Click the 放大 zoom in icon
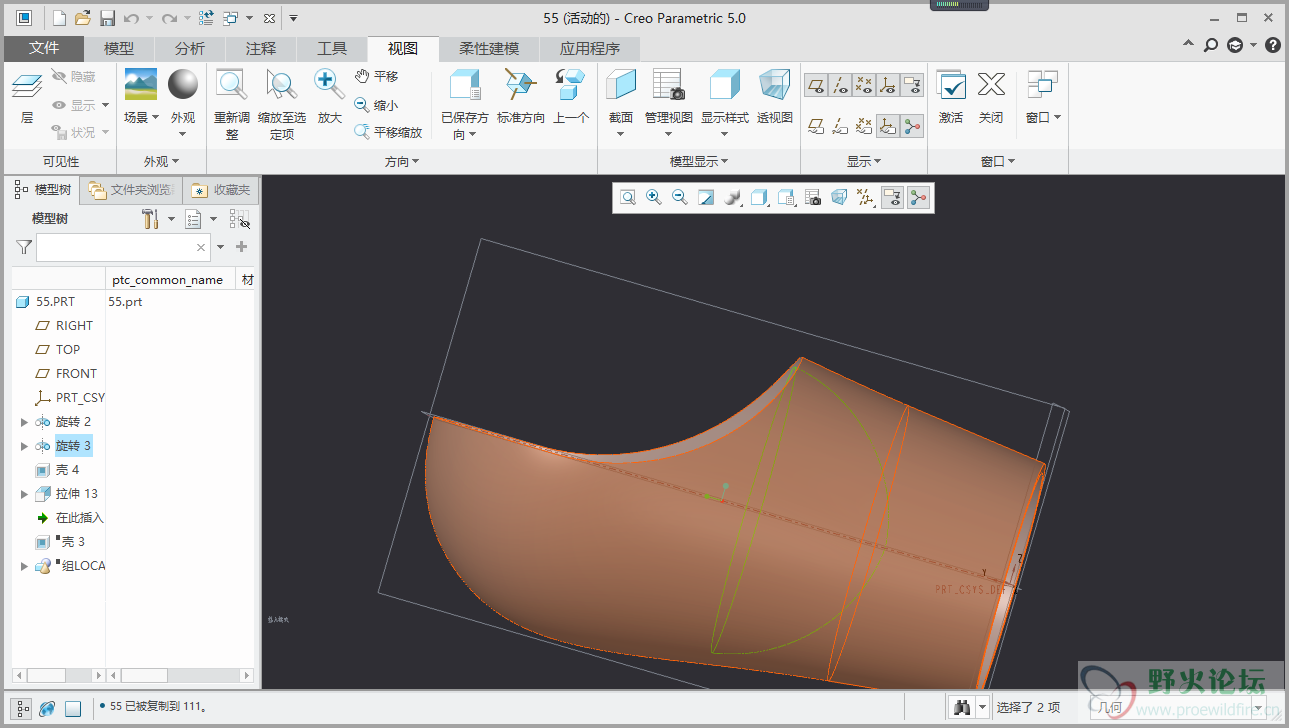 pos(330,84)
